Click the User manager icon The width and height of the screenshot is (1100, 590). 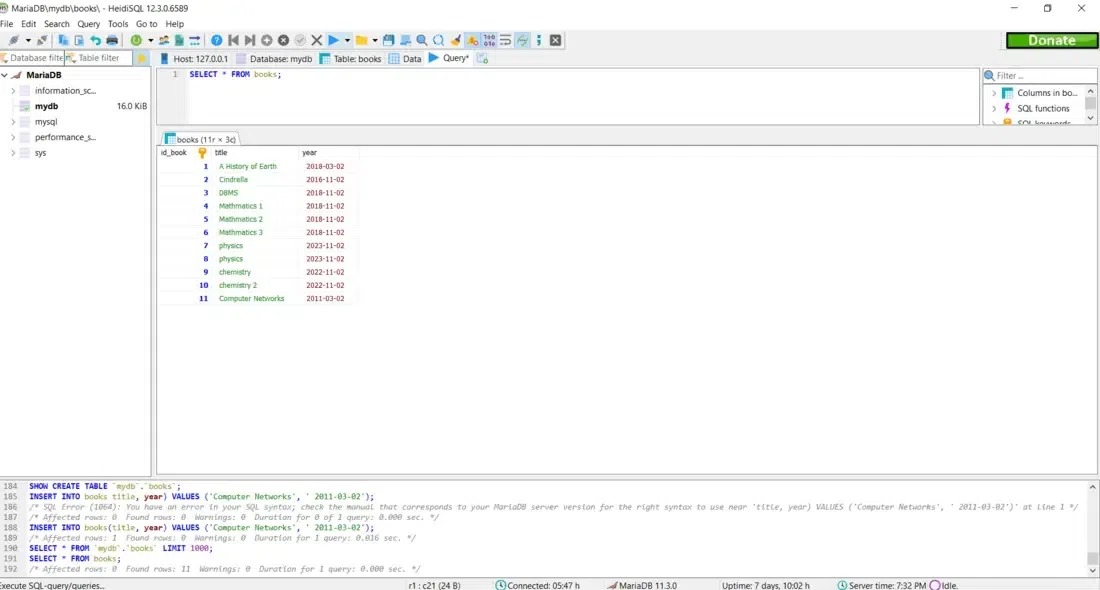click(x=164, y=40)
